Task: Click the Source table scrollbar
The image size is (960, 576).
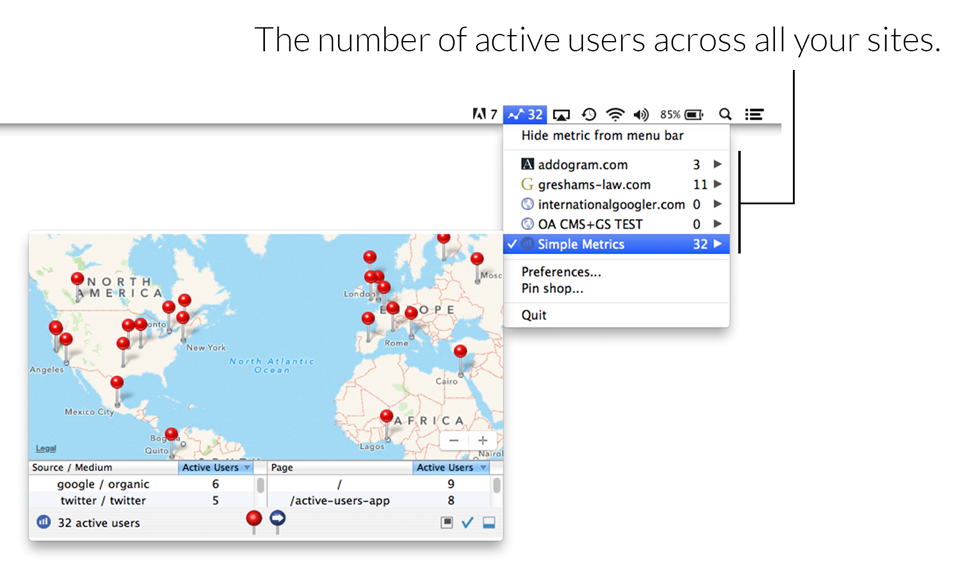Action: click(260, 485)
